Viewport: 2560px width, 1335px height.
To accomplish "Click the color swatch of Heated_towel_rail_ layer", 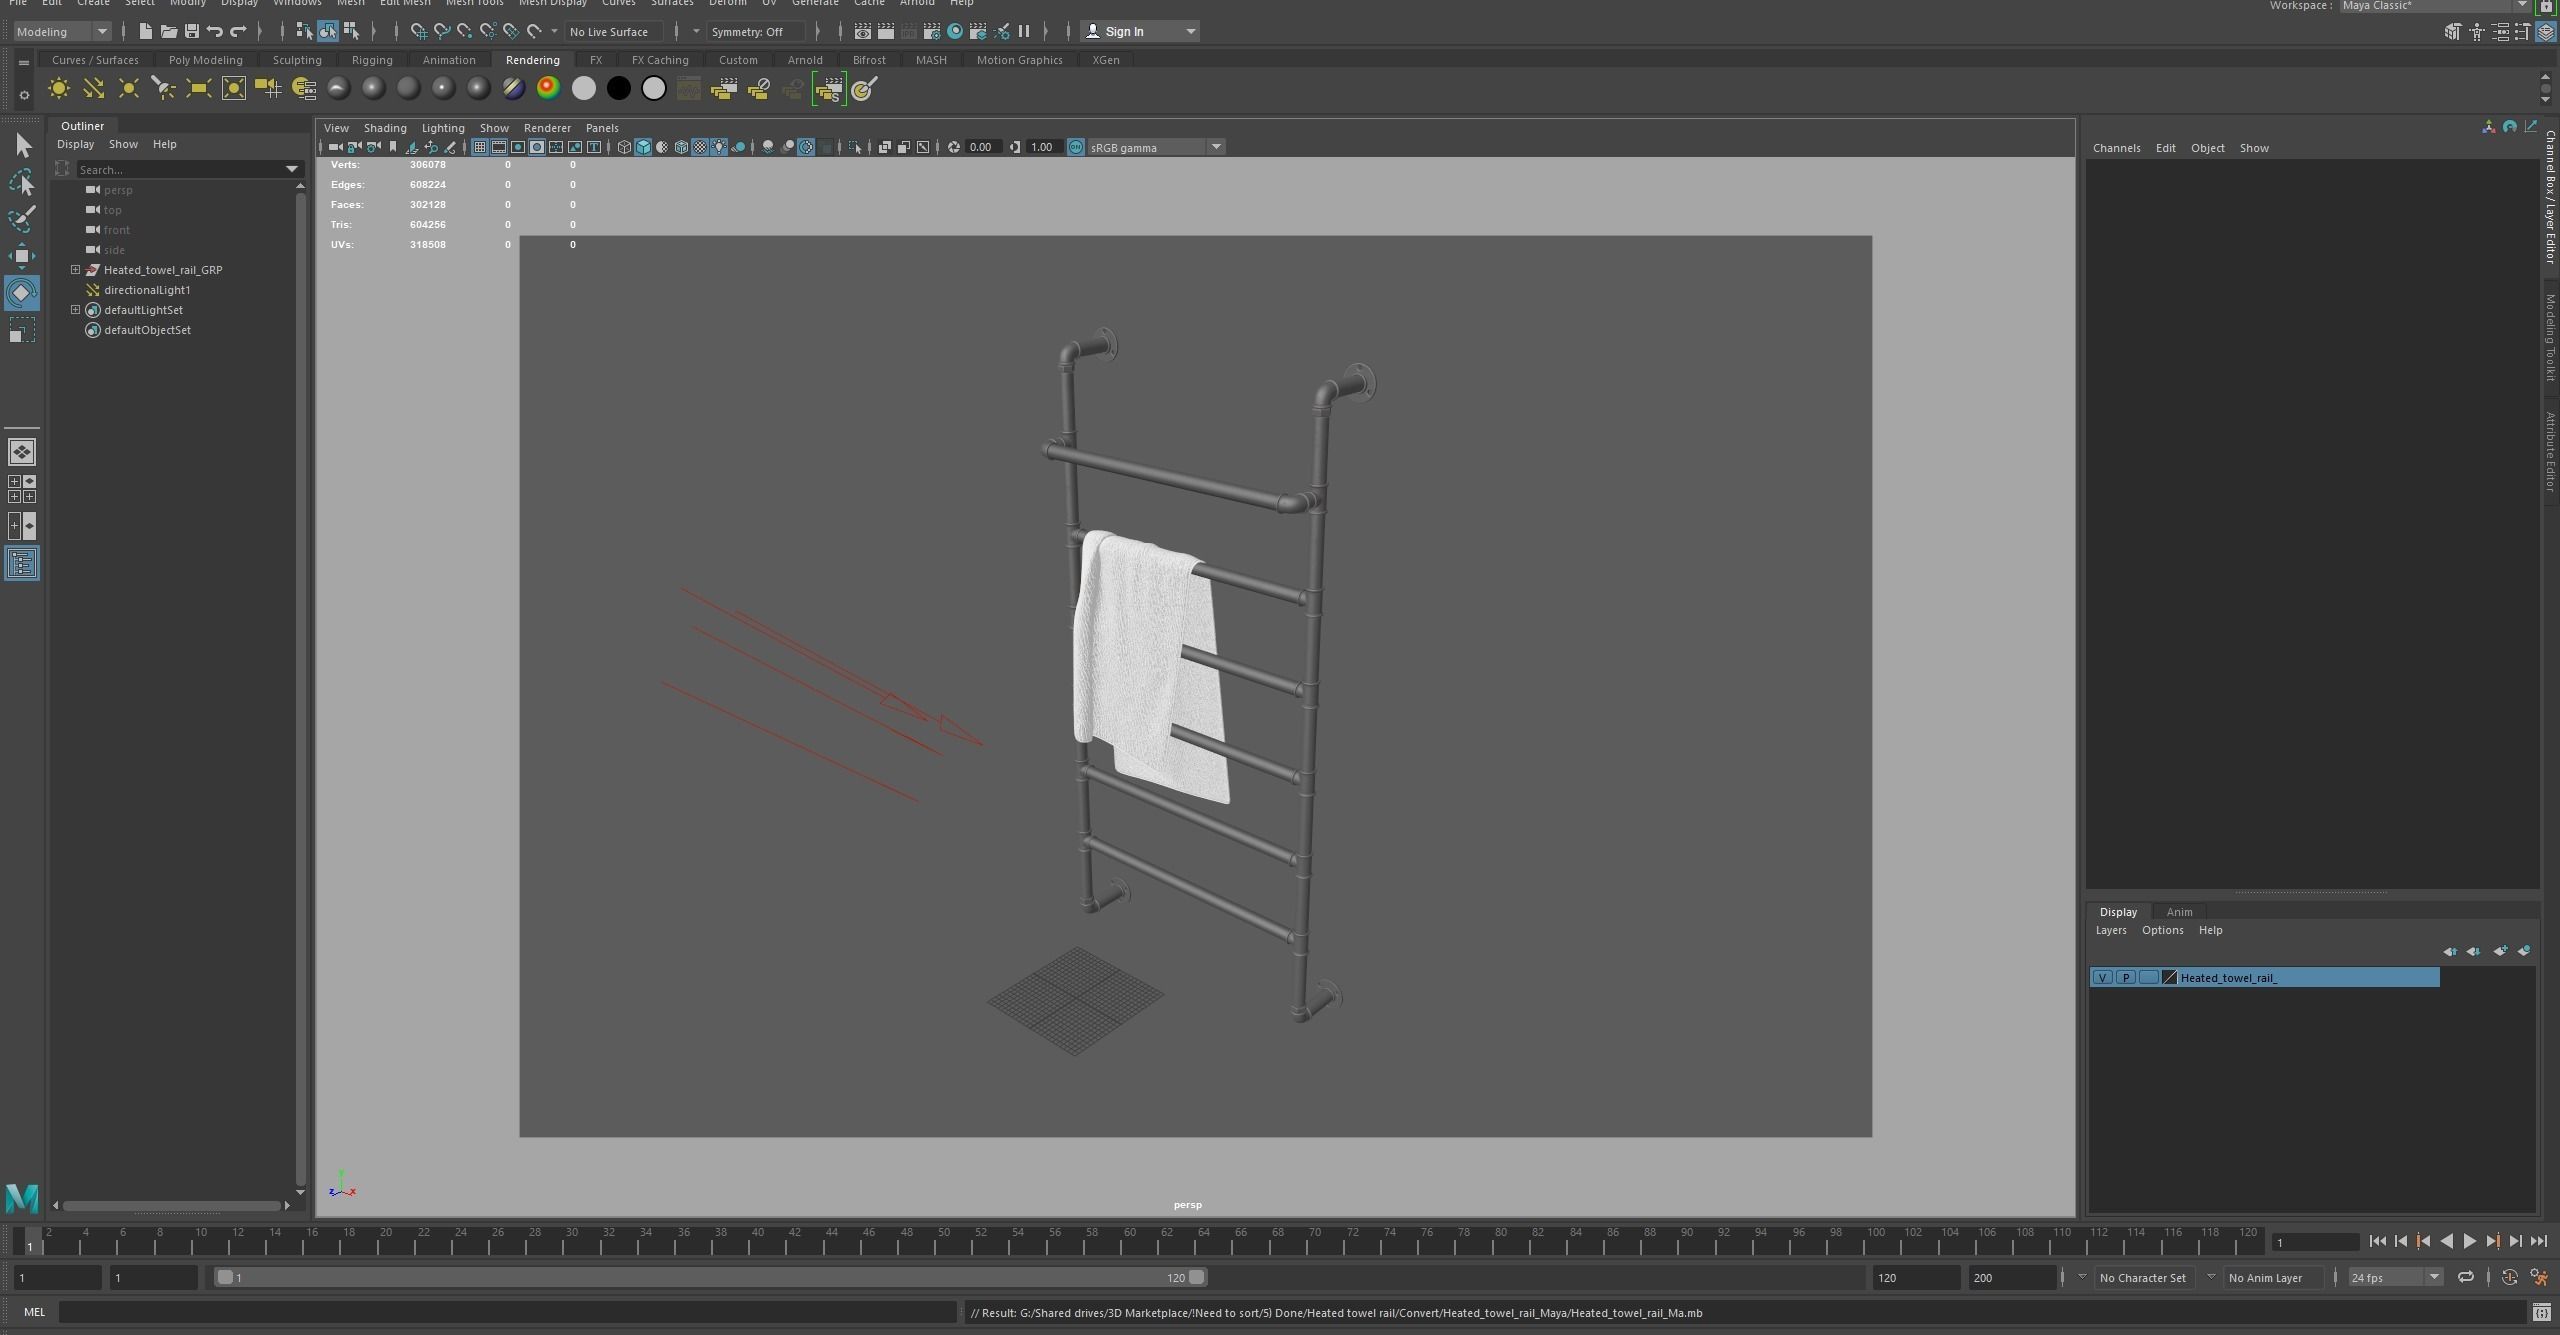I will pos(2169,978).
